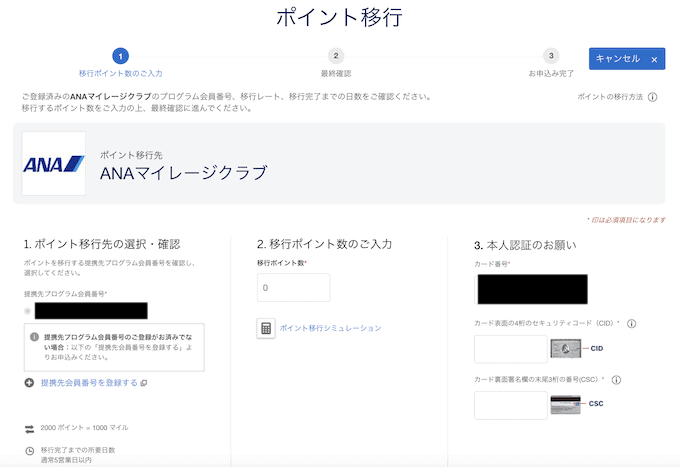Open ポイント移行シミュレーション link

pos(330,328)
